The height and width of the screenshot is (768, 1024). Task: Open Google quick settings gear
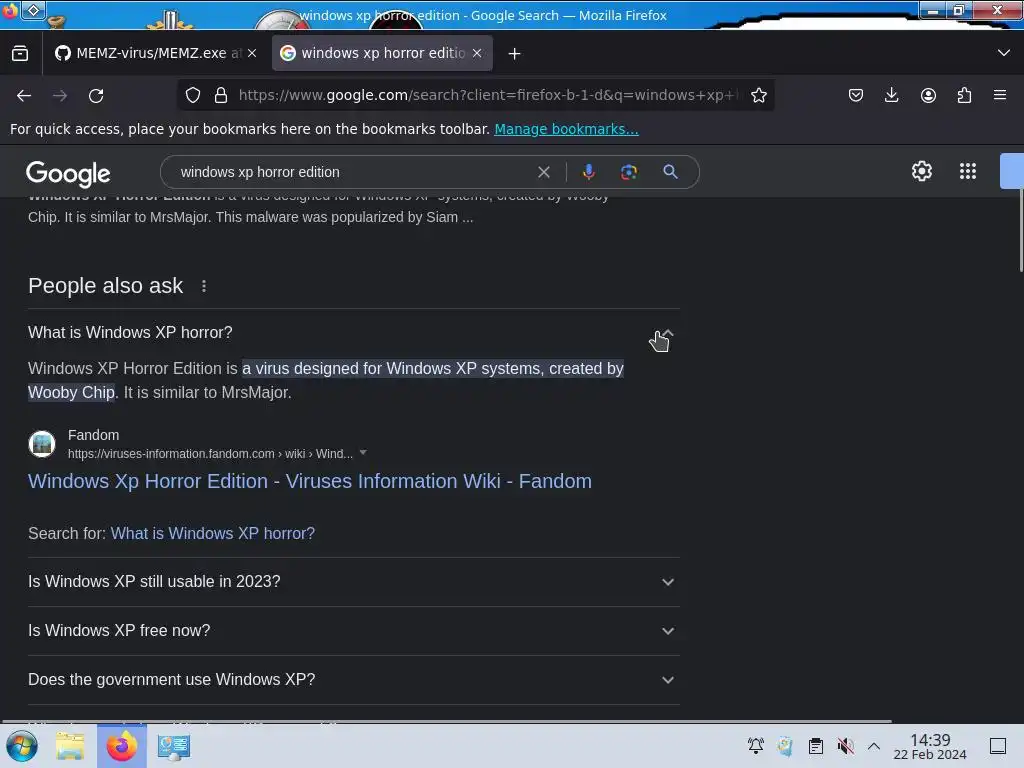tap(921, 171)
